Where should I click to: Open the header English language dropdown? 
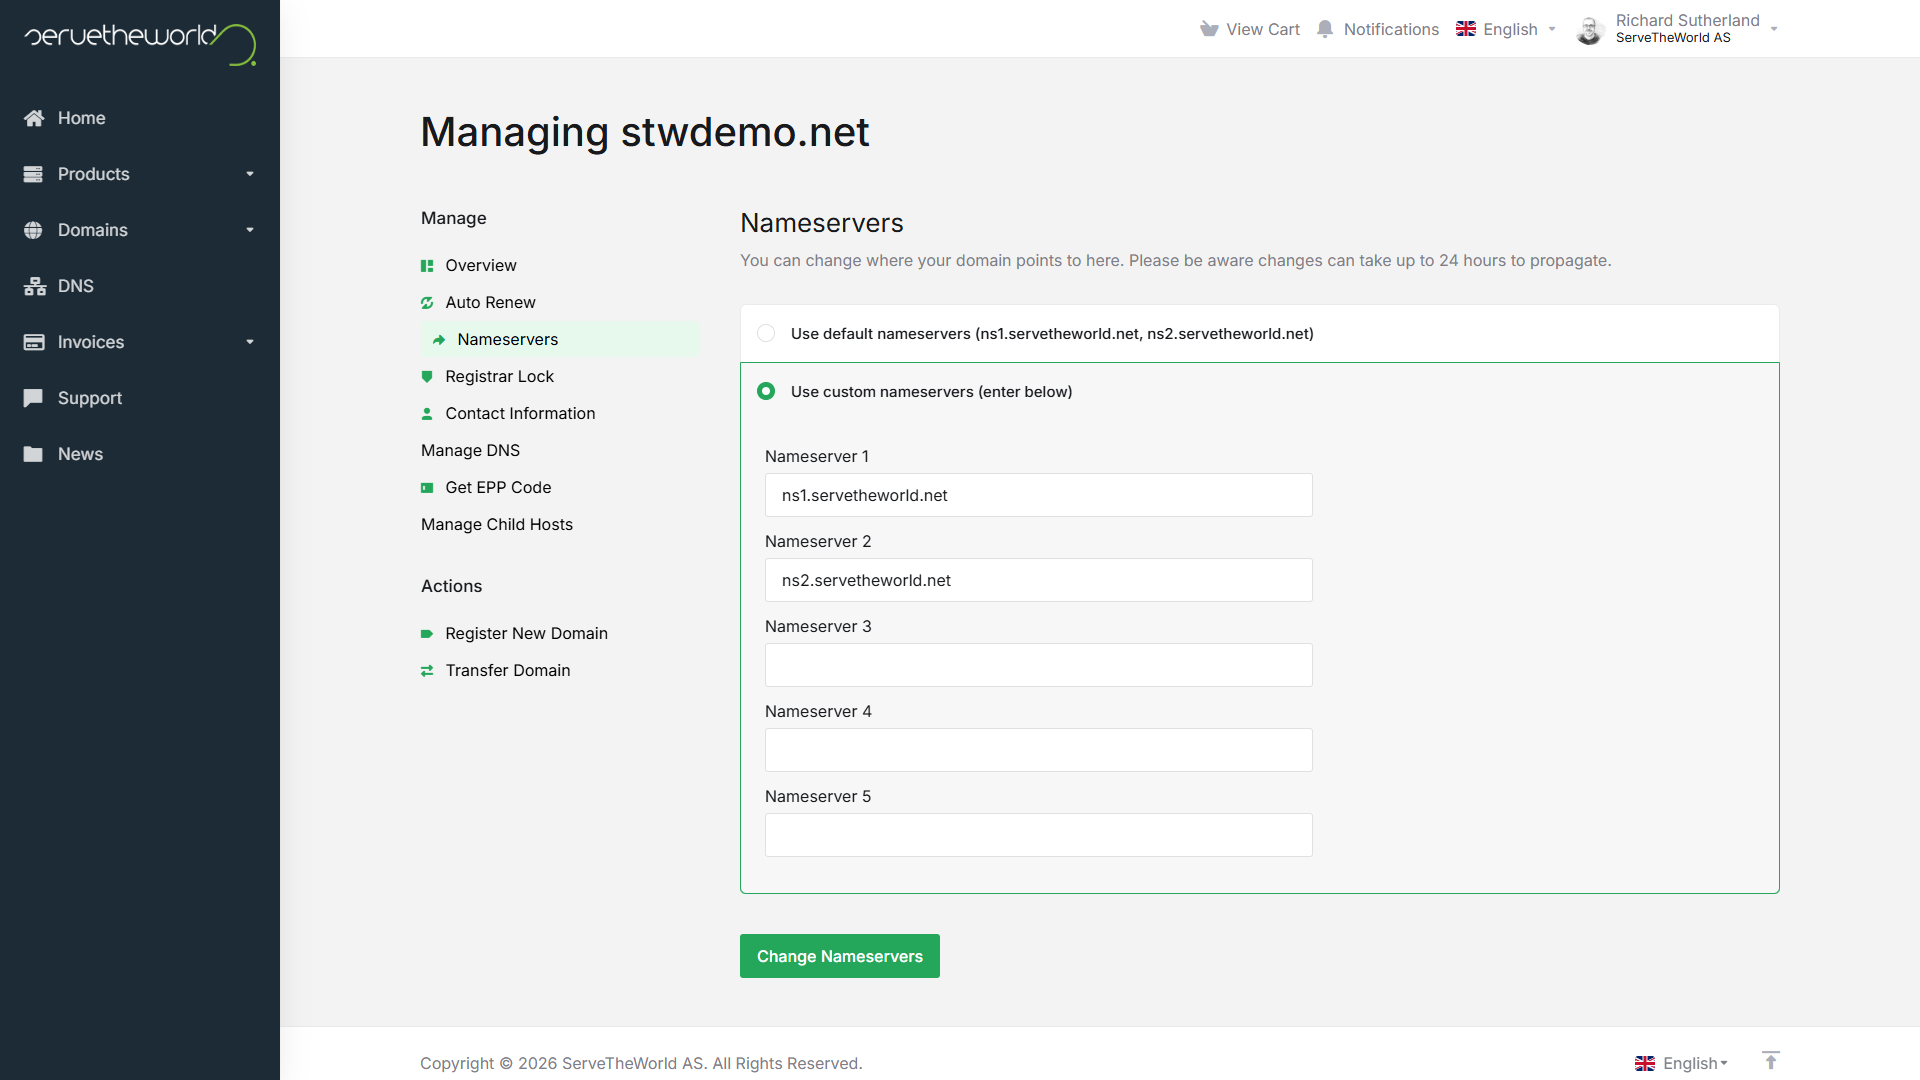(x=1507, y=29)
